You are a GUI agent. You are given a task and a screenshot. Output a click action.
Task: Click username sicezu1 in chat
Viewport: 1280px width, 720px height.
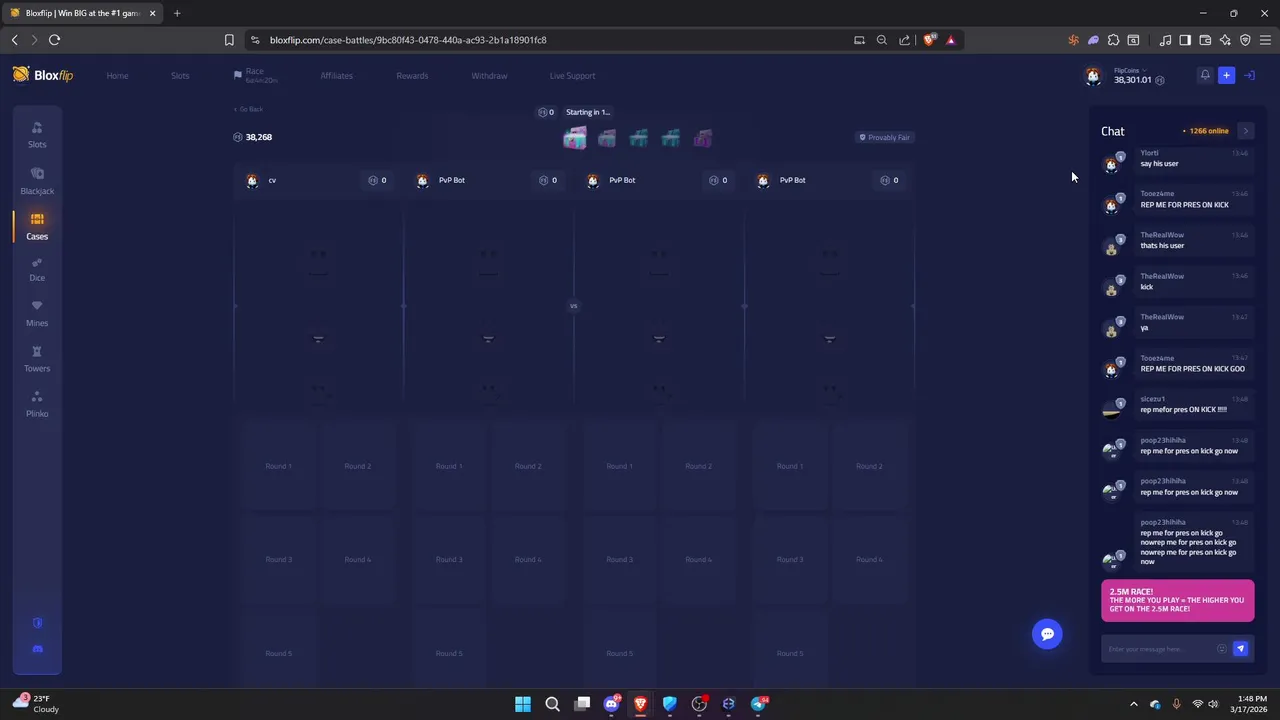coord(1152,399)
